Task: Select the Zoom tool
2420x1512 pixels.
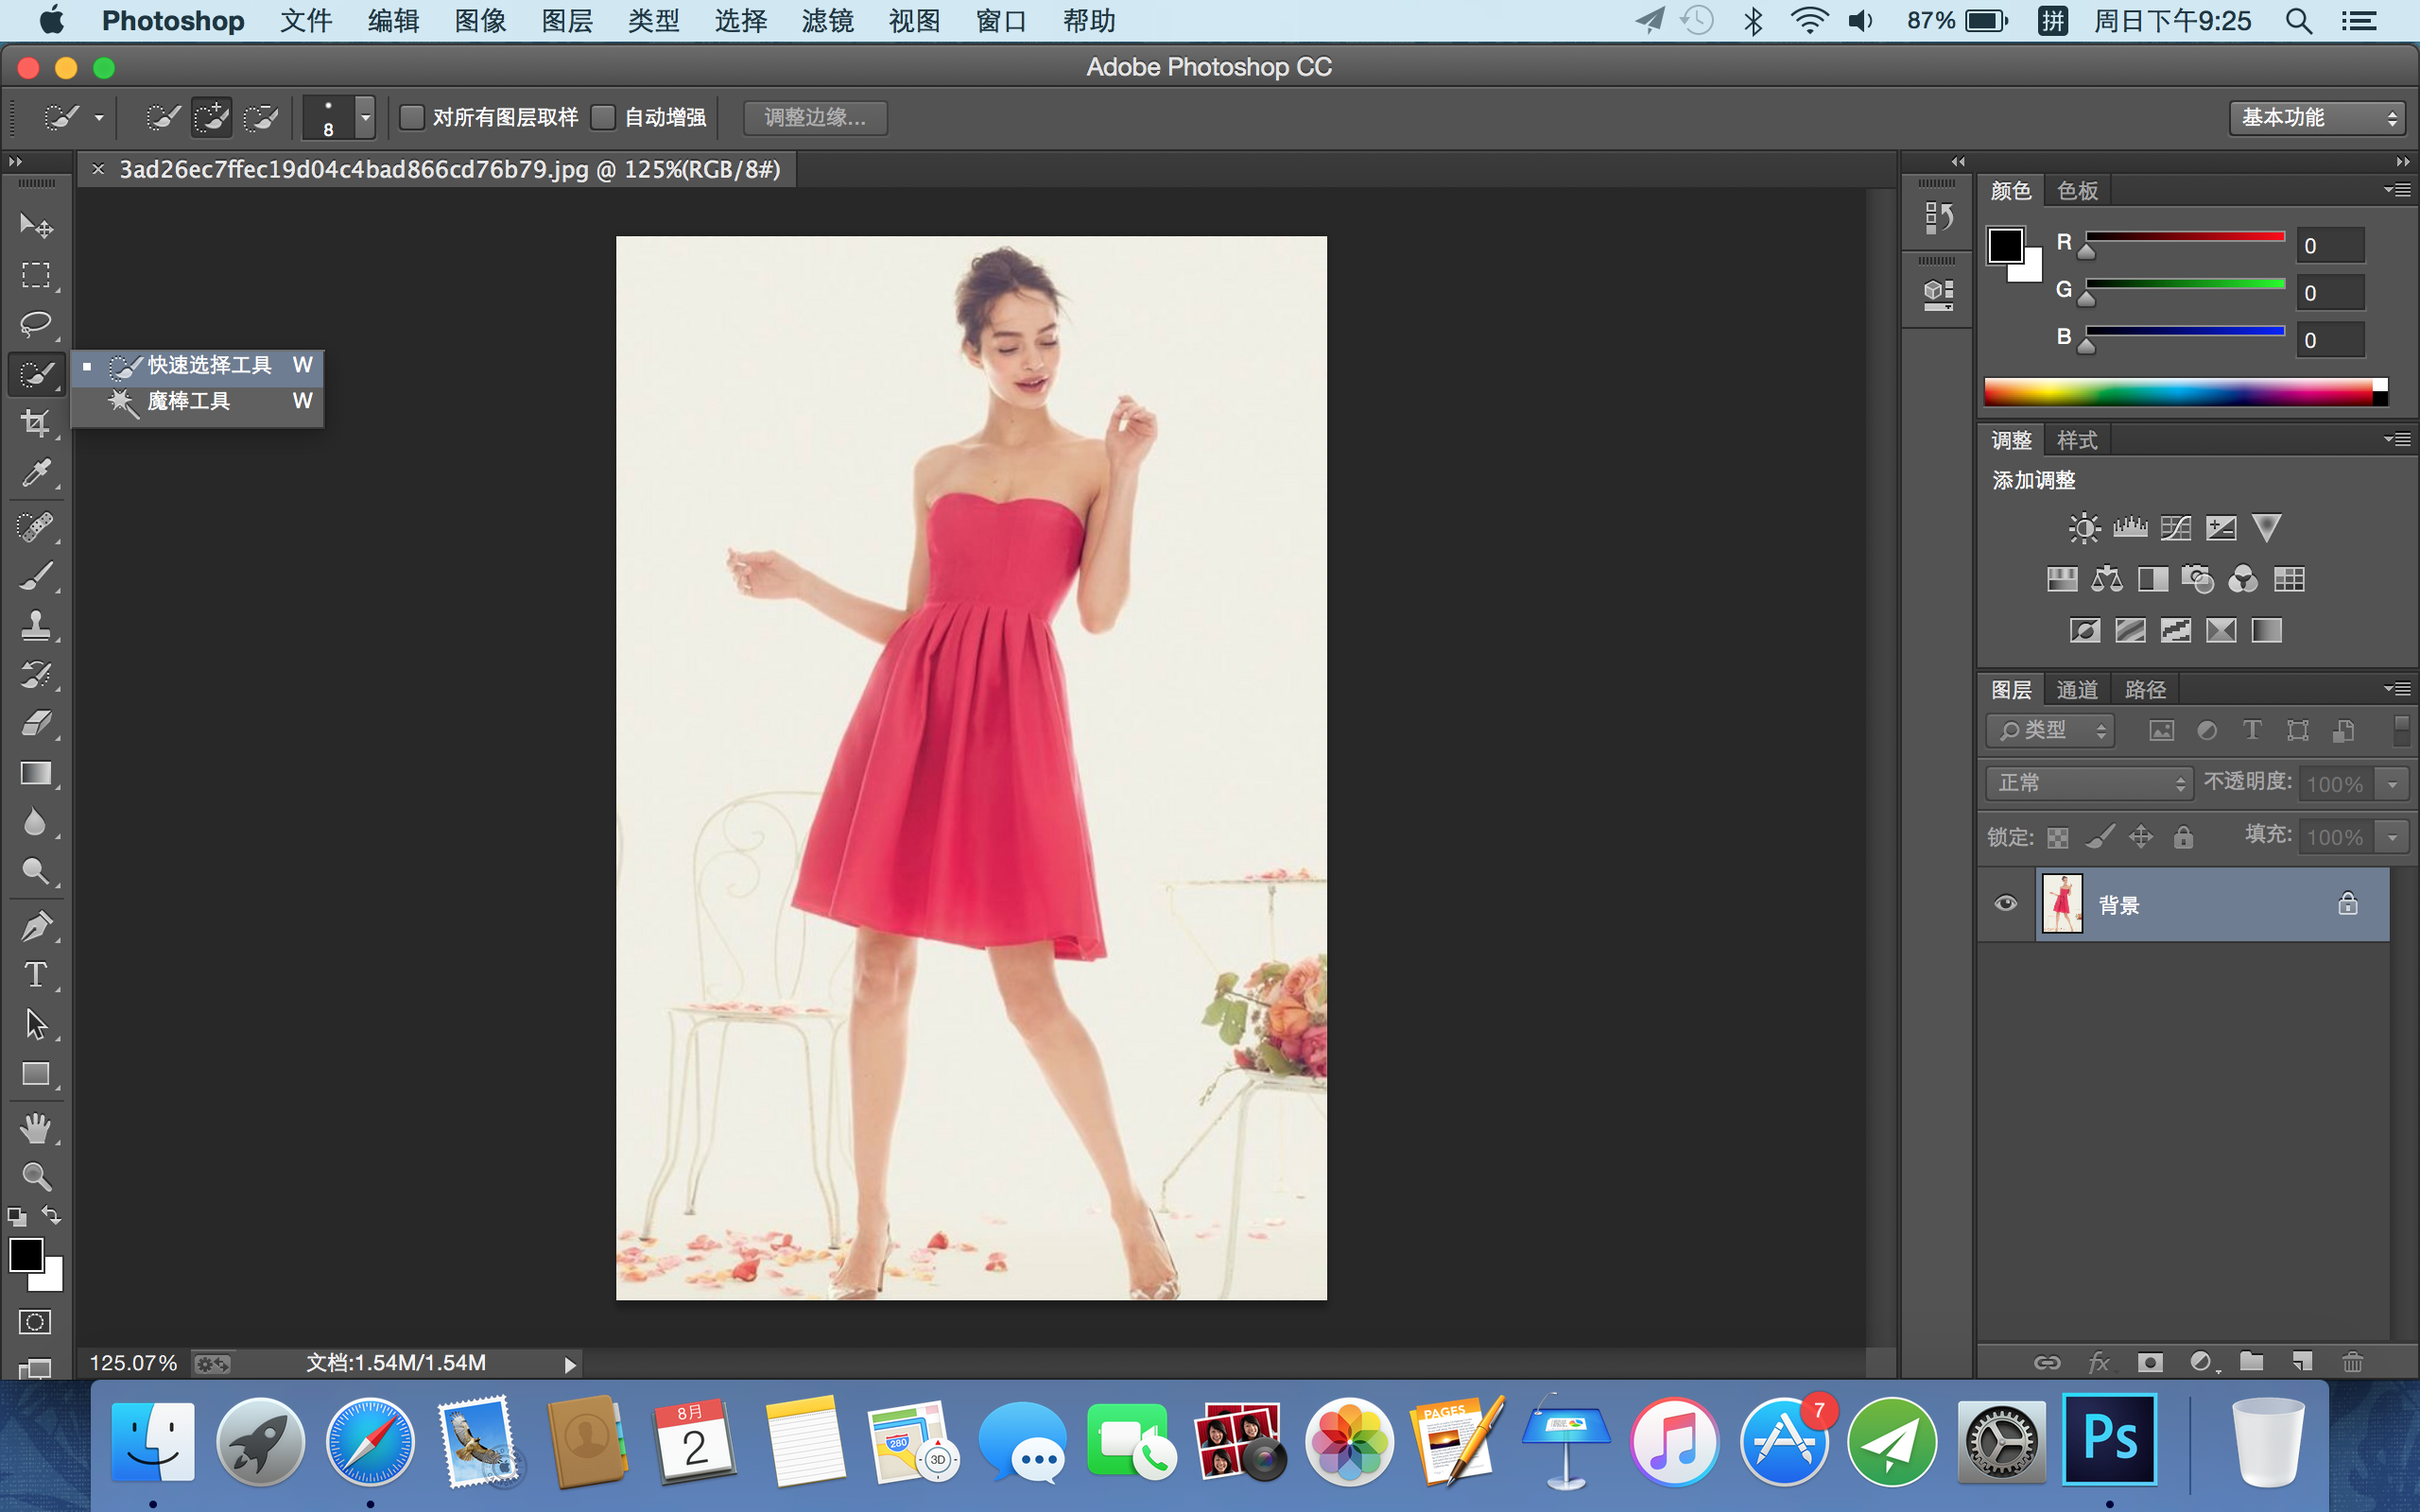Action: [x=36, y=1177]
